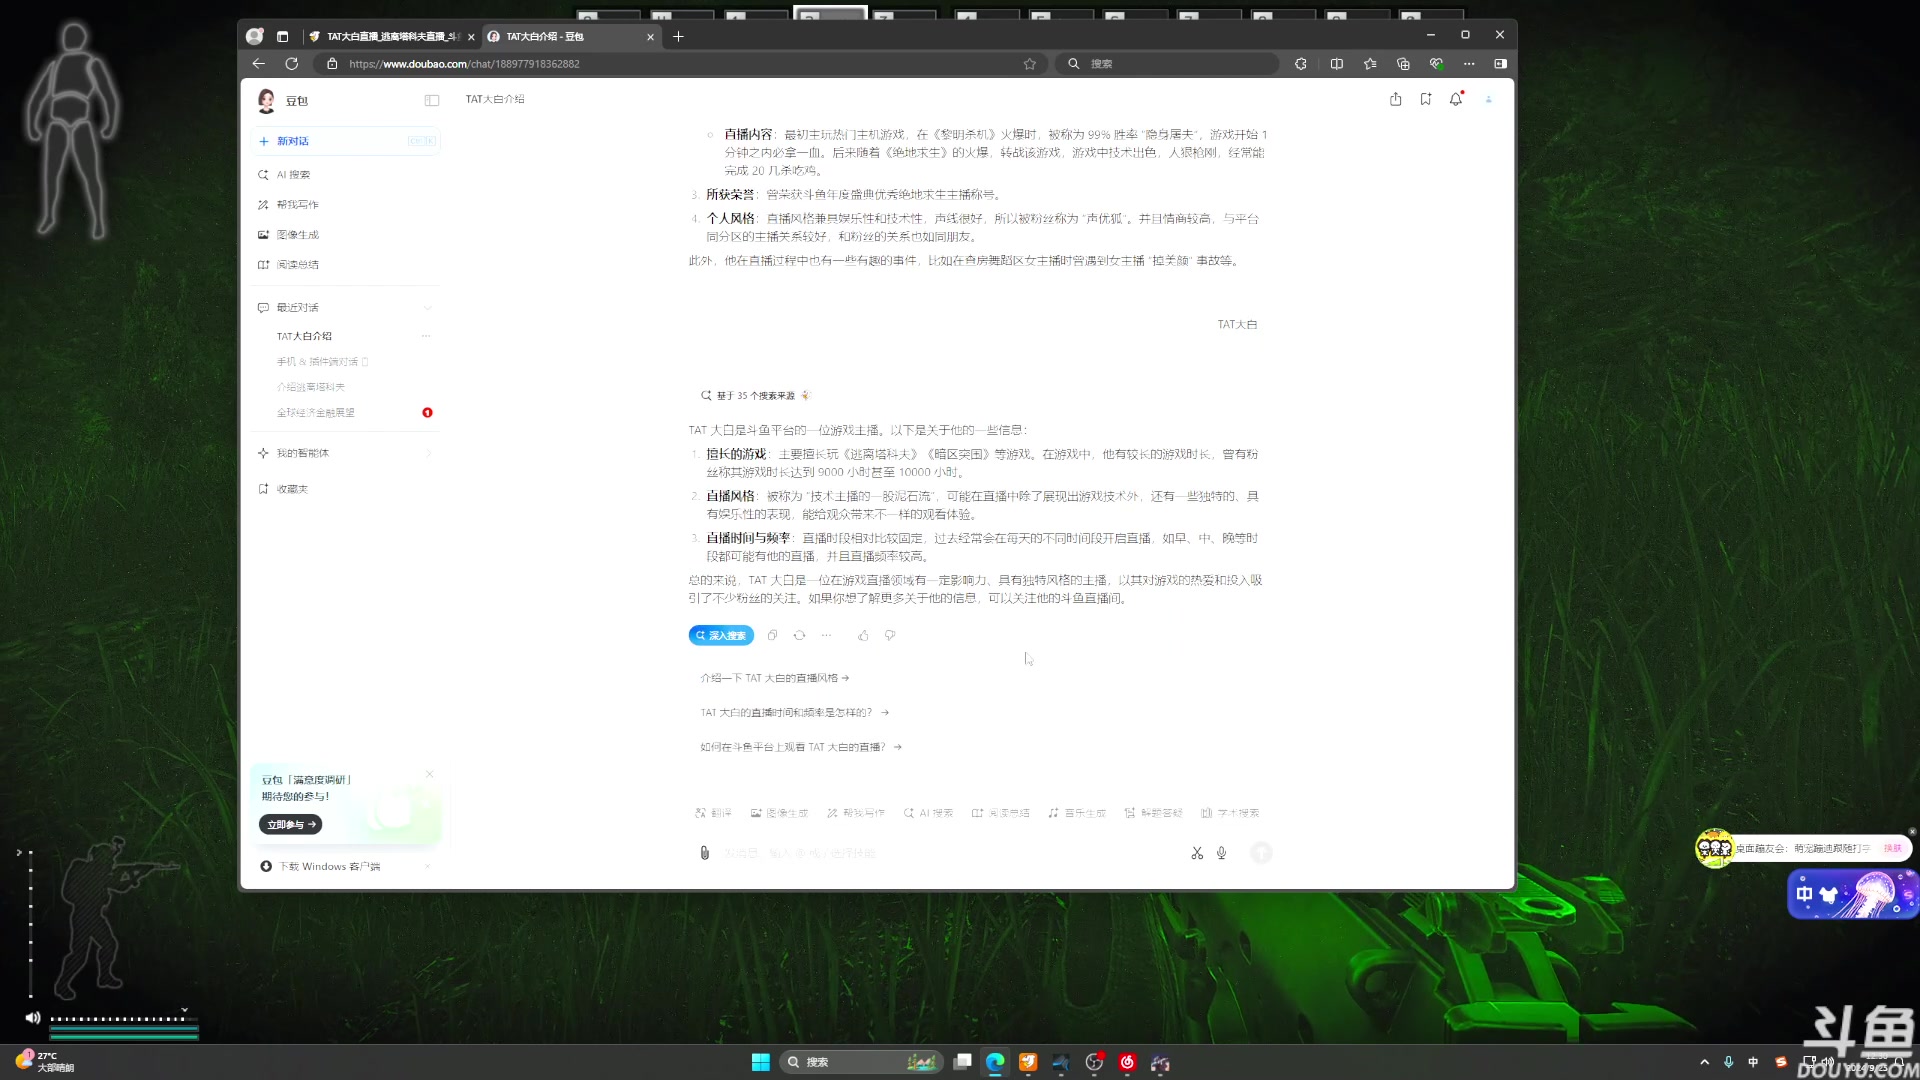The height and width of the screenshot is (1080, 1920).
Task: Add page to favorites star icon
Action: coord(1030,64)
